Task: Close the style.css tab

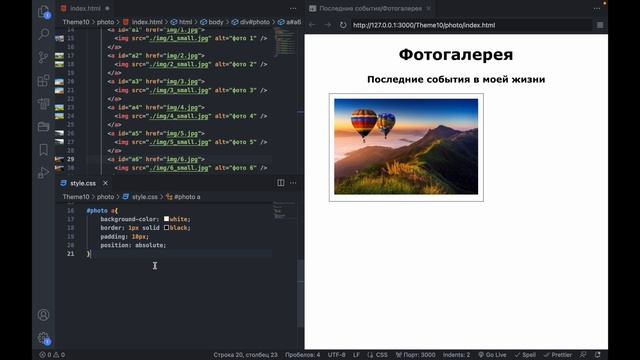Action: (x=105, y=183)
